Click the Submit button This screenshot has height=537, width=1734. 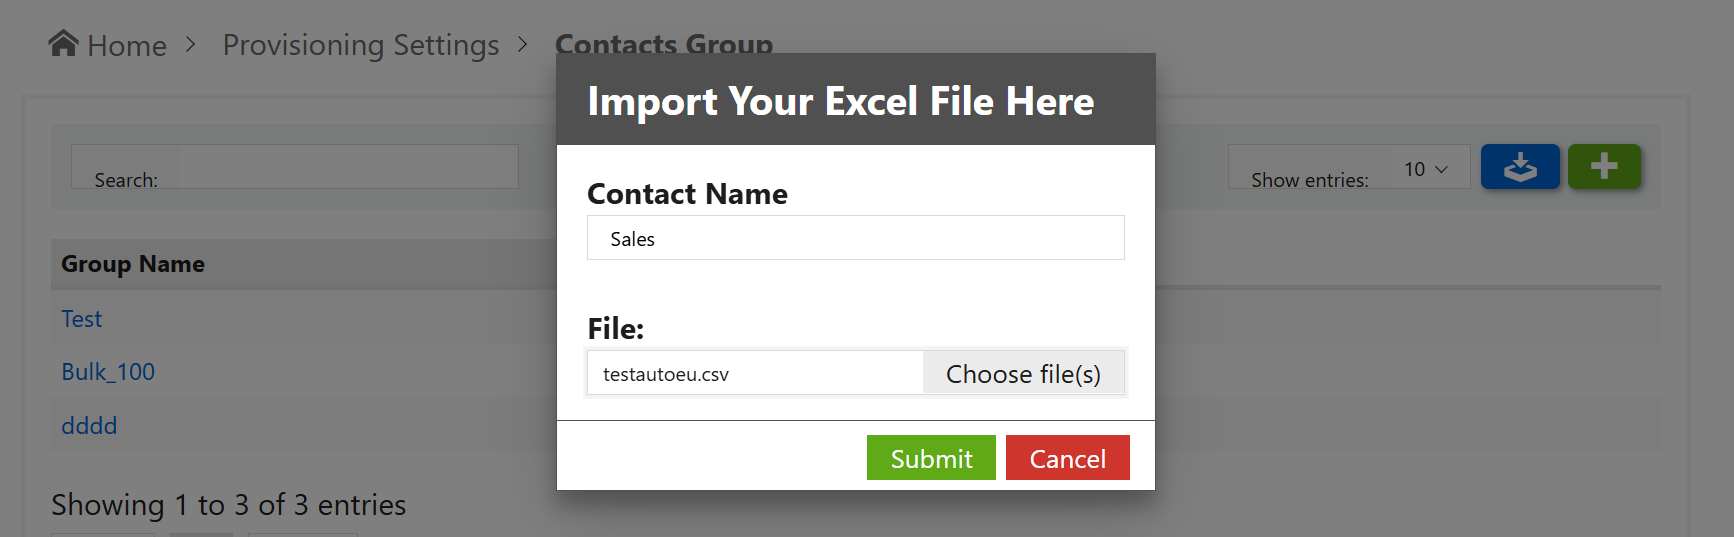pos(931,458)
